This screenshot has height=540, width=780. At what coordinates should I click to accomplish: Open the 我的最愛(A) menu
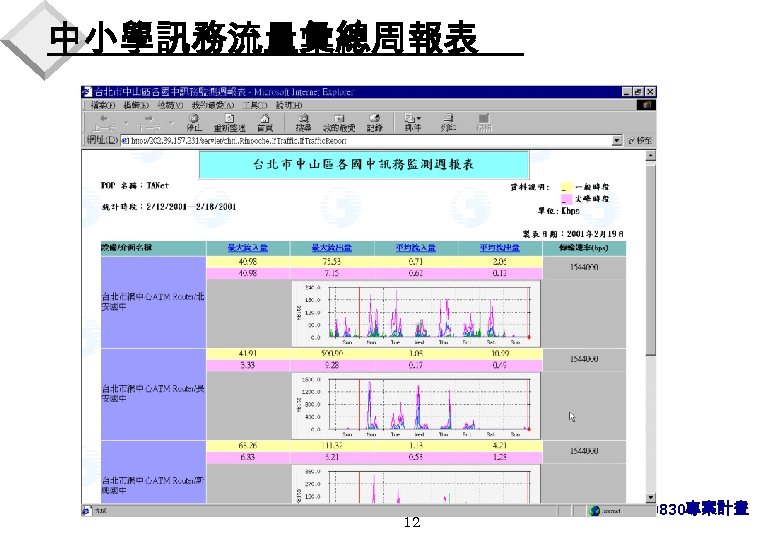(213, 105)
